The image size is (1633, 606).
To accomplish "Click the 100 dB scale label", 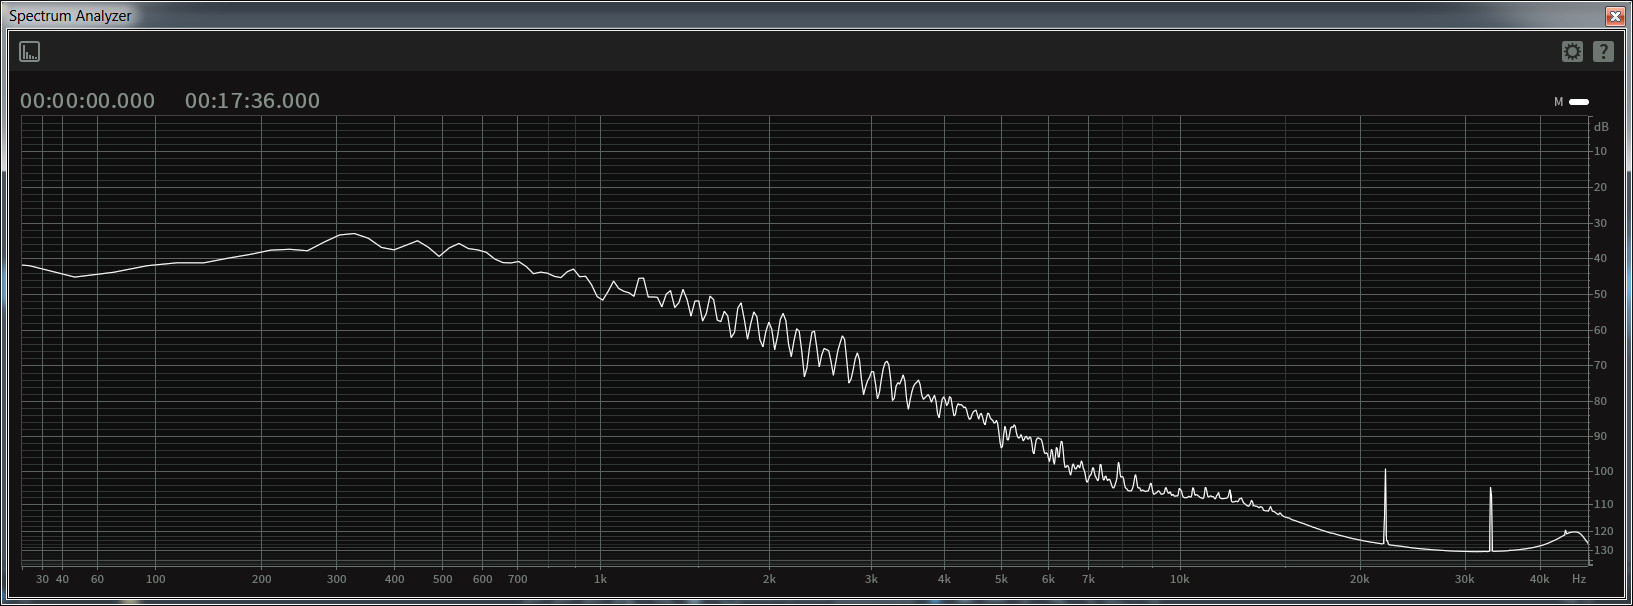I will tap(1603, 471).
